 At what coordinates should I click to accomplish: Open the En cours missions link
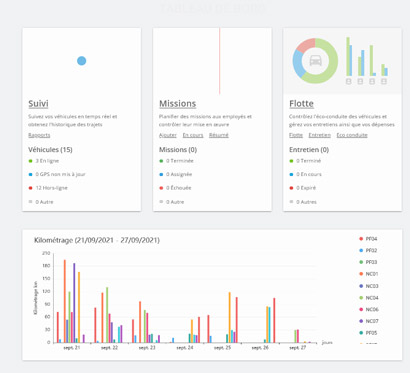pos(193,135)
